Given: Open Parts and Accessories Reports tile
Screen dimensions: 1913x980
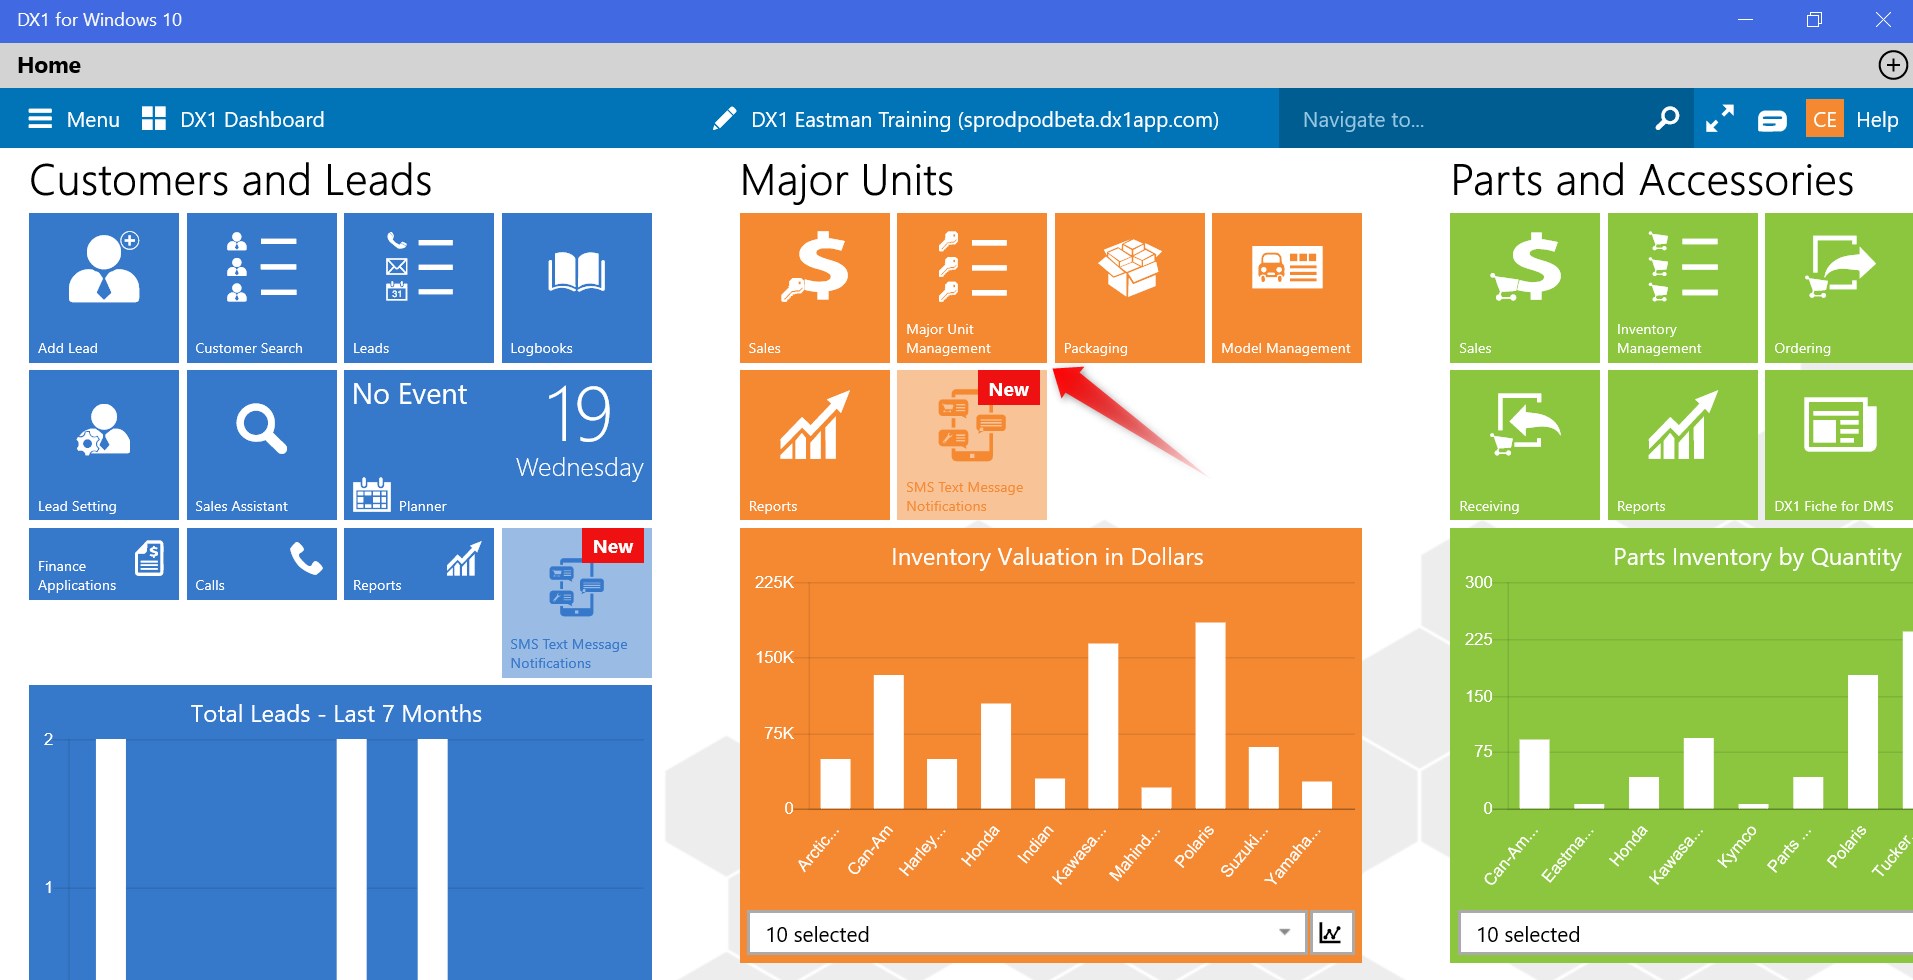Looking at the screenshot, I should 1683,445.
